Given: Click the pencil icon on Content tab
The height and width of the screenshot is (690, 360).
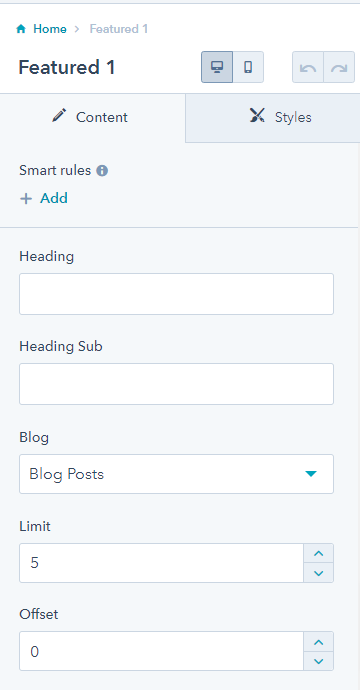Looking at the screenshot, I should 59,116.
